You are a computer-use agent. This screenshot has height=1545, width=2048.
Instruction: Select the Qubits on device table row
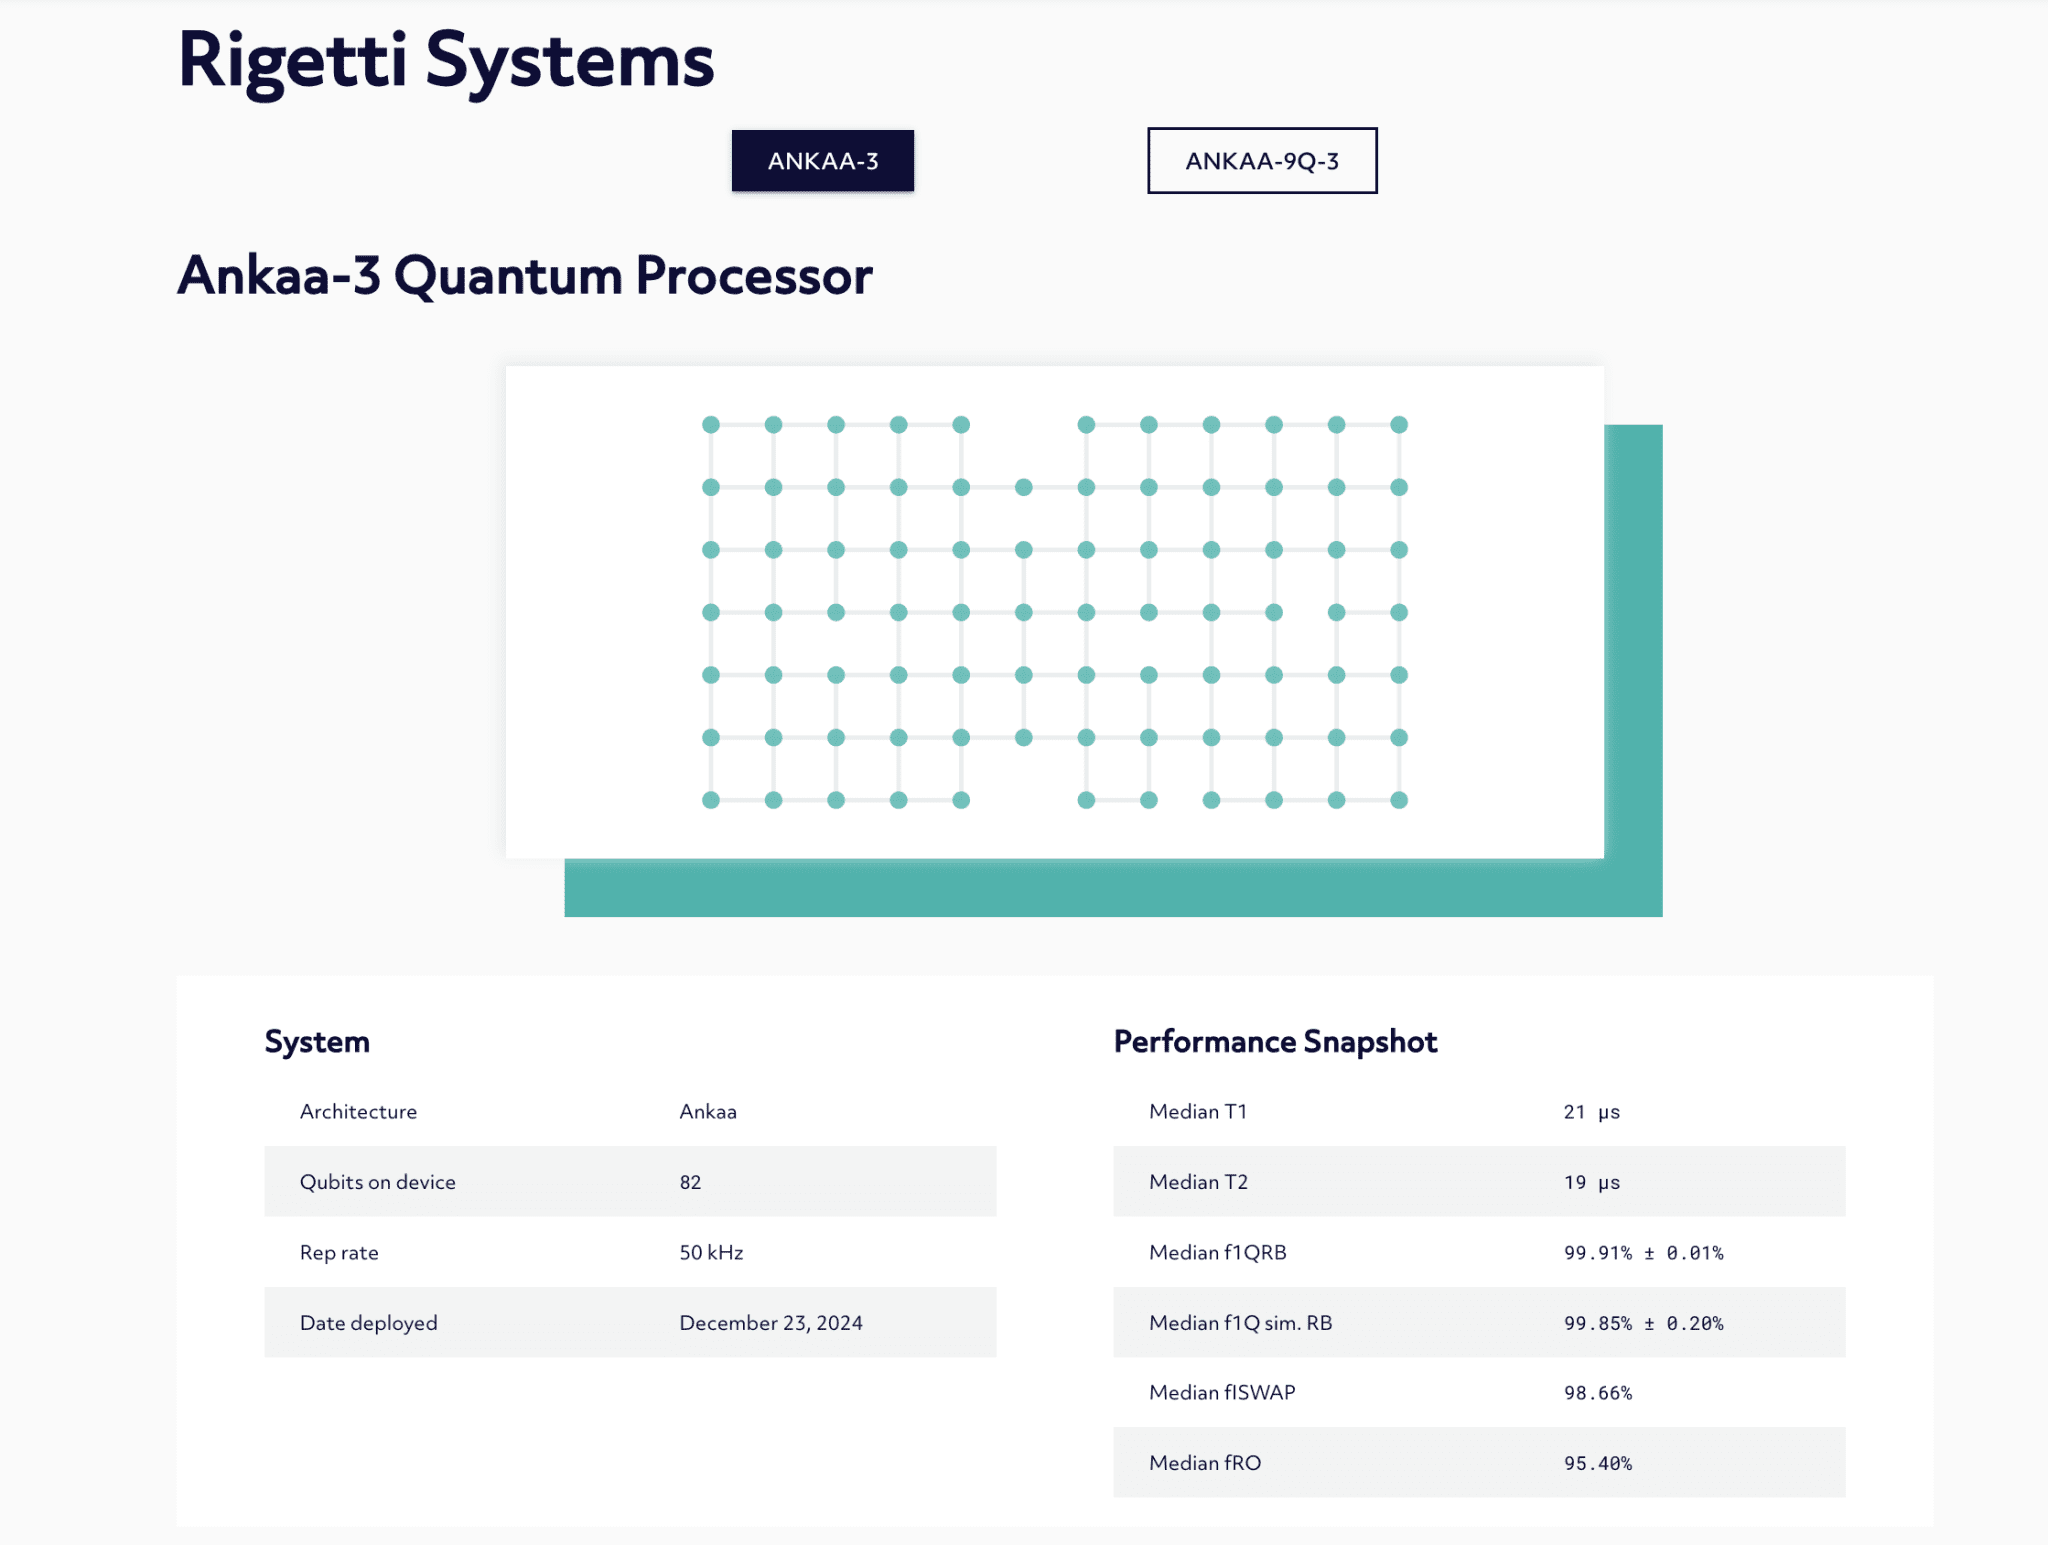[630, 1181]
